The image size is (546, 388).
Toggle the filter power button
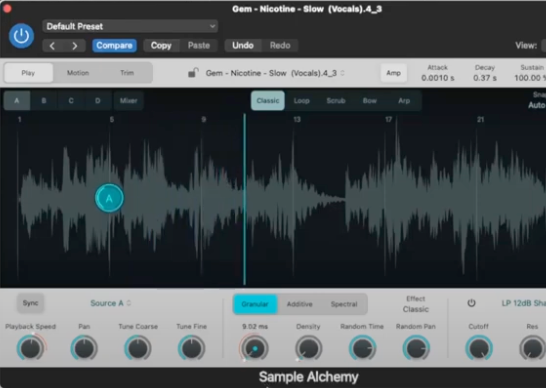(471, 303)
